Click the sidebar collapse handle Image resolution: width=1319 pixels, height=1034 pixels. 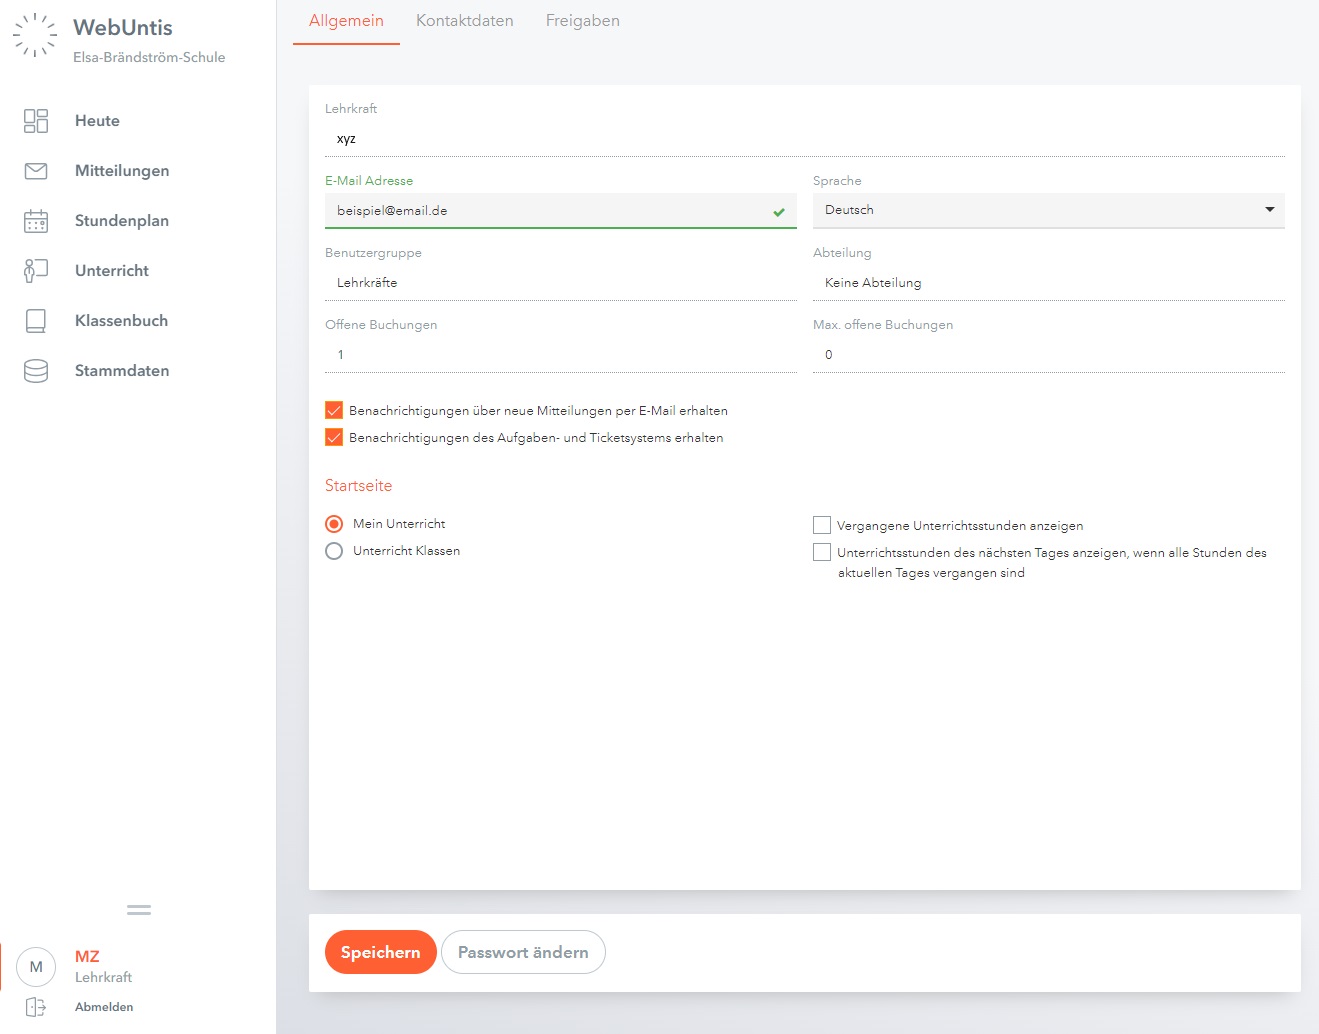(x=139, y=910)
